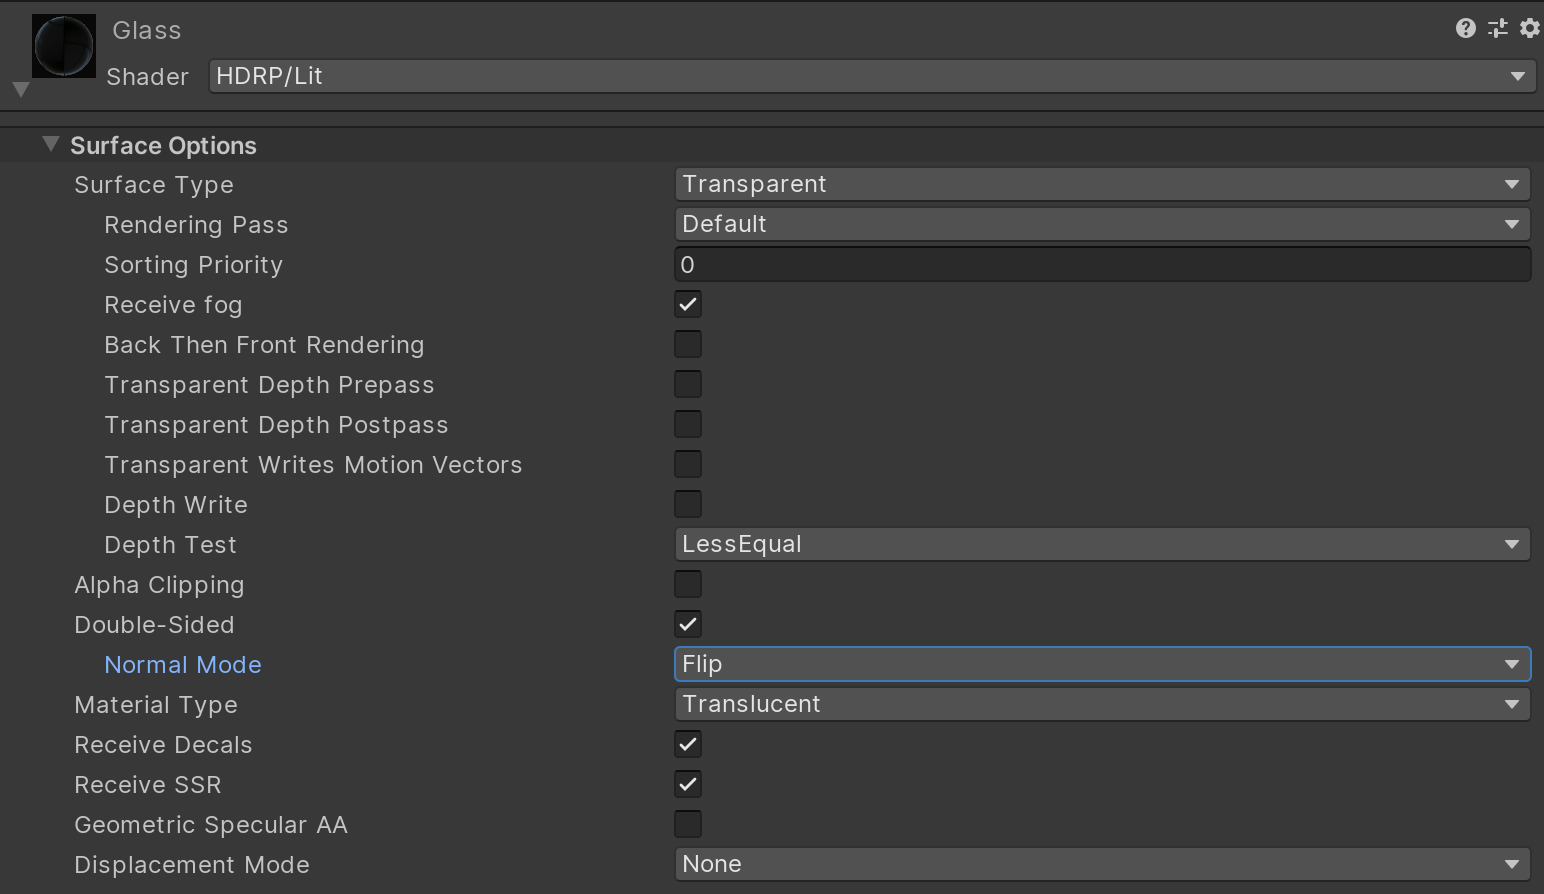The height and width of the screenshot is (894, 1544).
Task: Click the material presets slider icon
Action: tap(1497, 28)
